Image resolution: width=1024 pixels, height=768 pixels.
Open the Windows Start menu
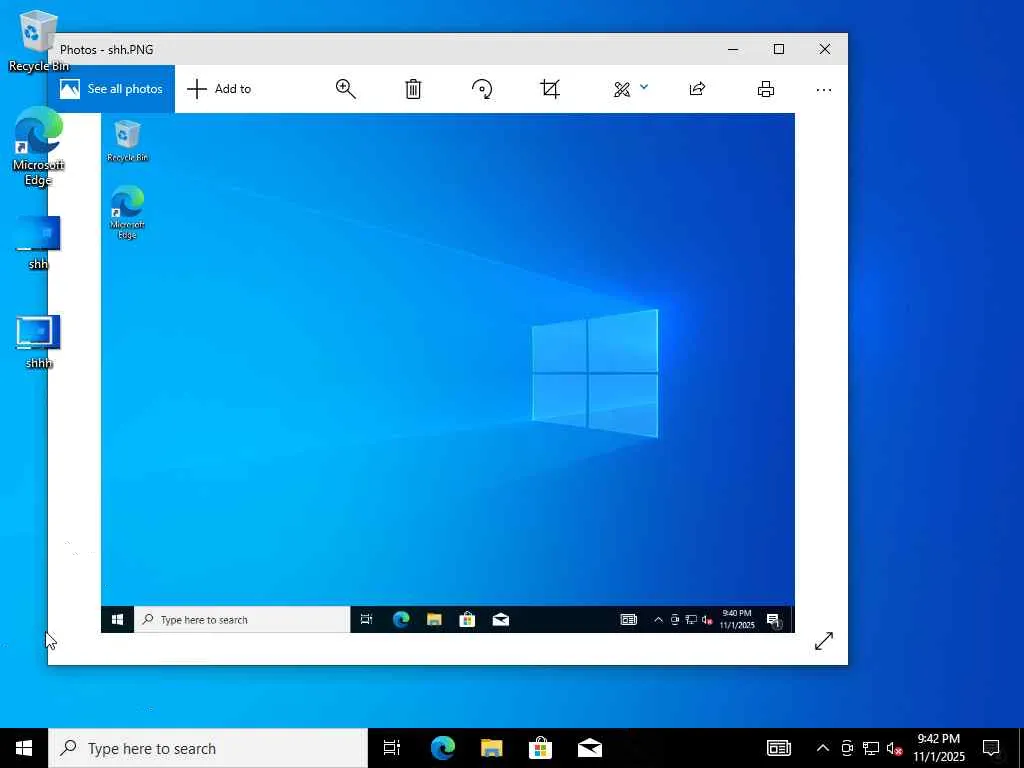24,748
